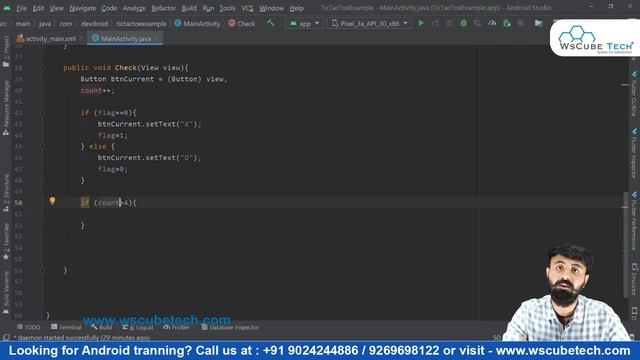The image size is (640, 360).
Task: Collapse the if (flag==0) fold marker
Action: (43, 113)
